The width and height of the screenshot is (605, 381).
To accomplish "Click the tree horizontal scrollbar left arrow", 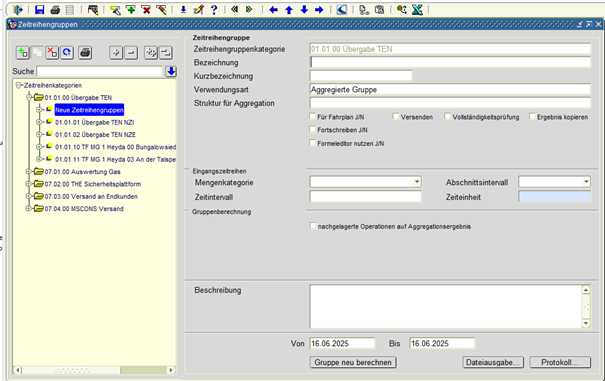I will 18,370.
